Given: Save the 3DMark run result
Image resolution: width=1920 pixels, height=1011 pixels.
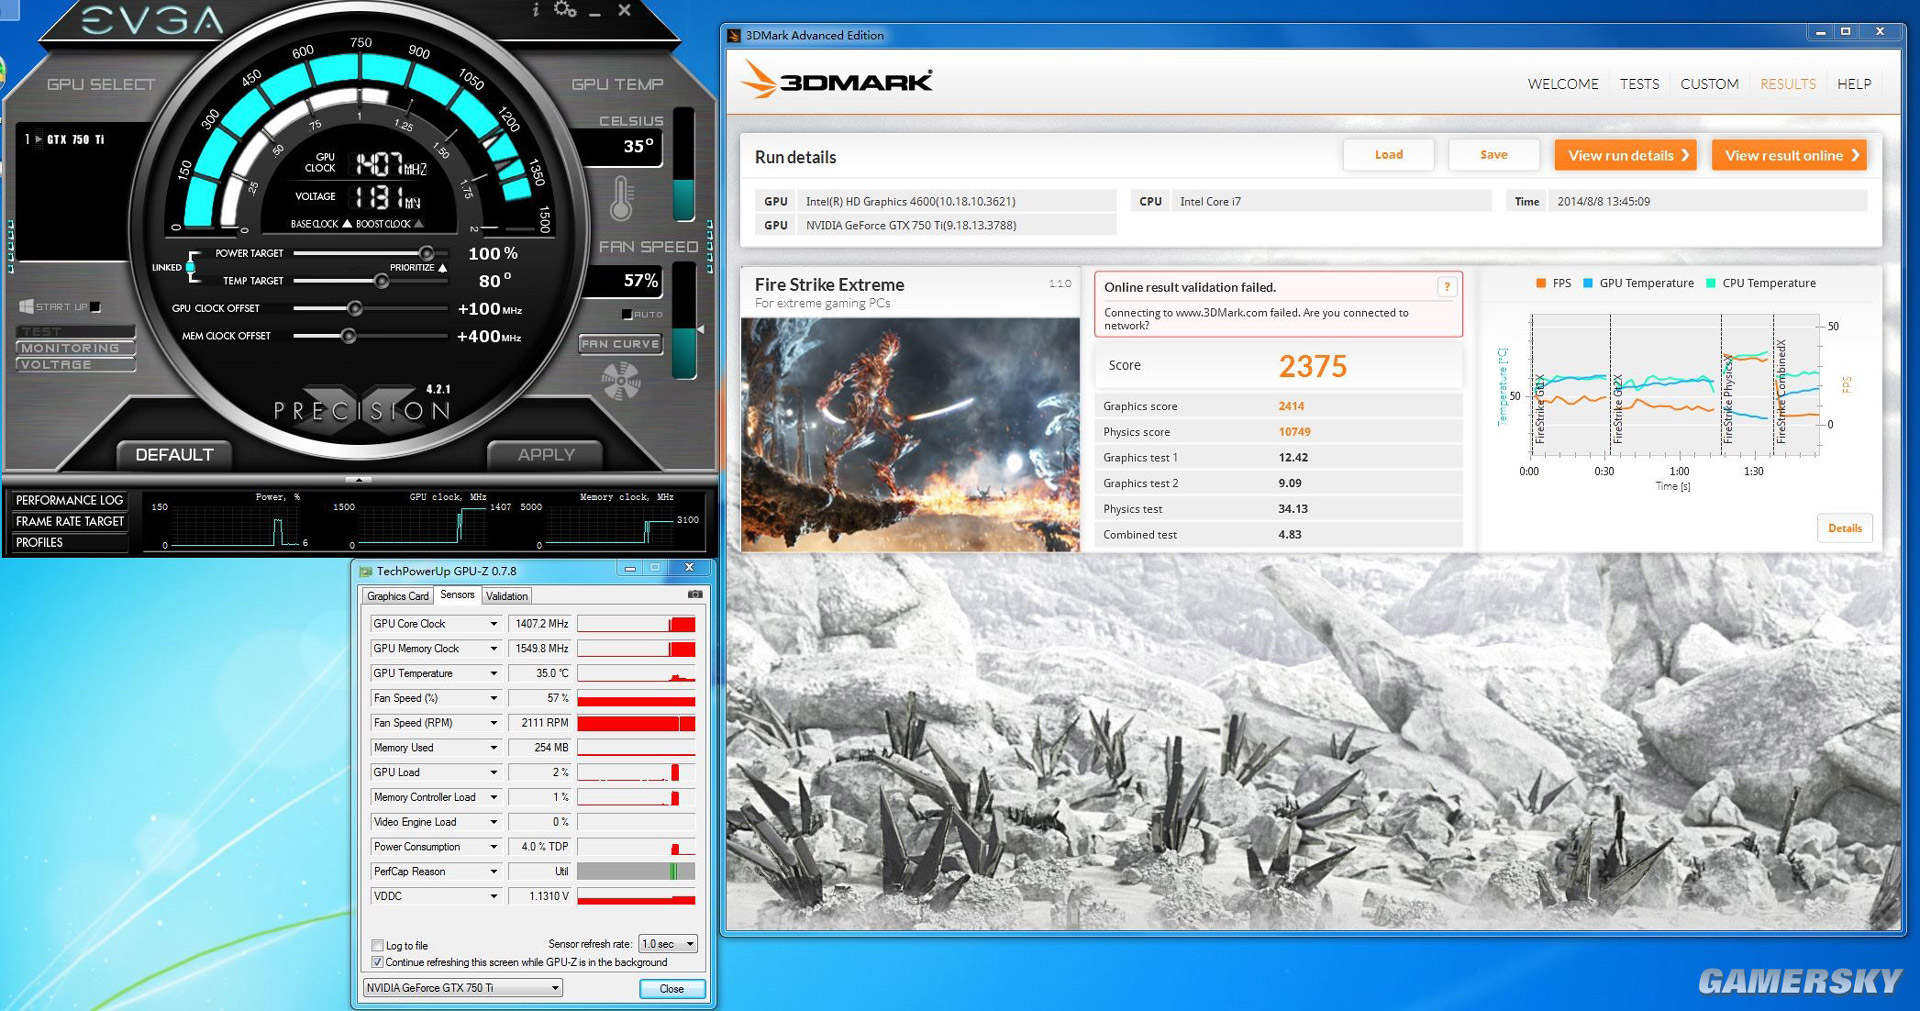Looking at the screenshot, I should point(1493,155).
